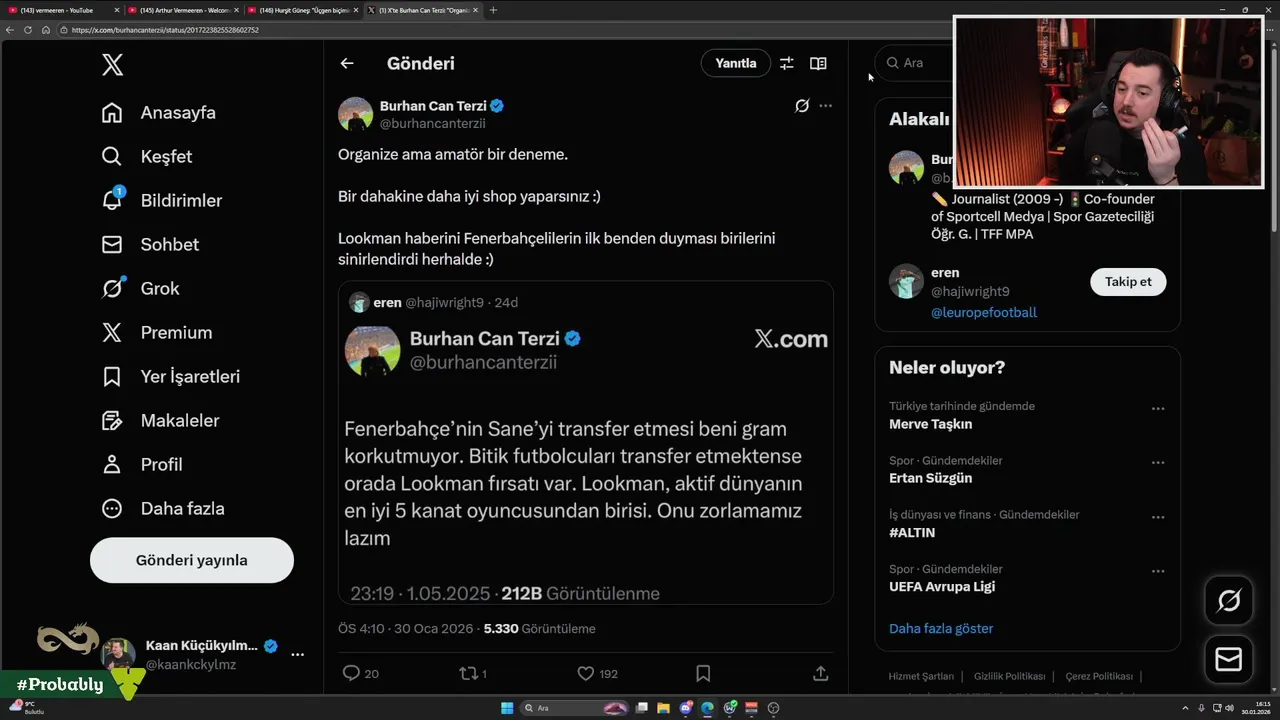Click Daha fazla göster link
Viewport: 1280px width, 720px height.
[941, 628]
